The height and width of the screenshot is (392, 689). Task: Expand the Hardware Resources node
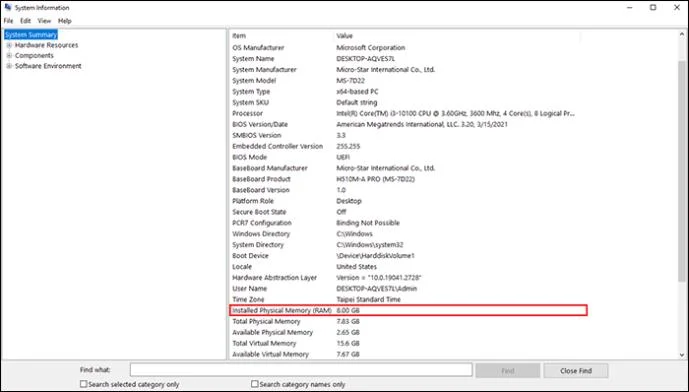9,45
